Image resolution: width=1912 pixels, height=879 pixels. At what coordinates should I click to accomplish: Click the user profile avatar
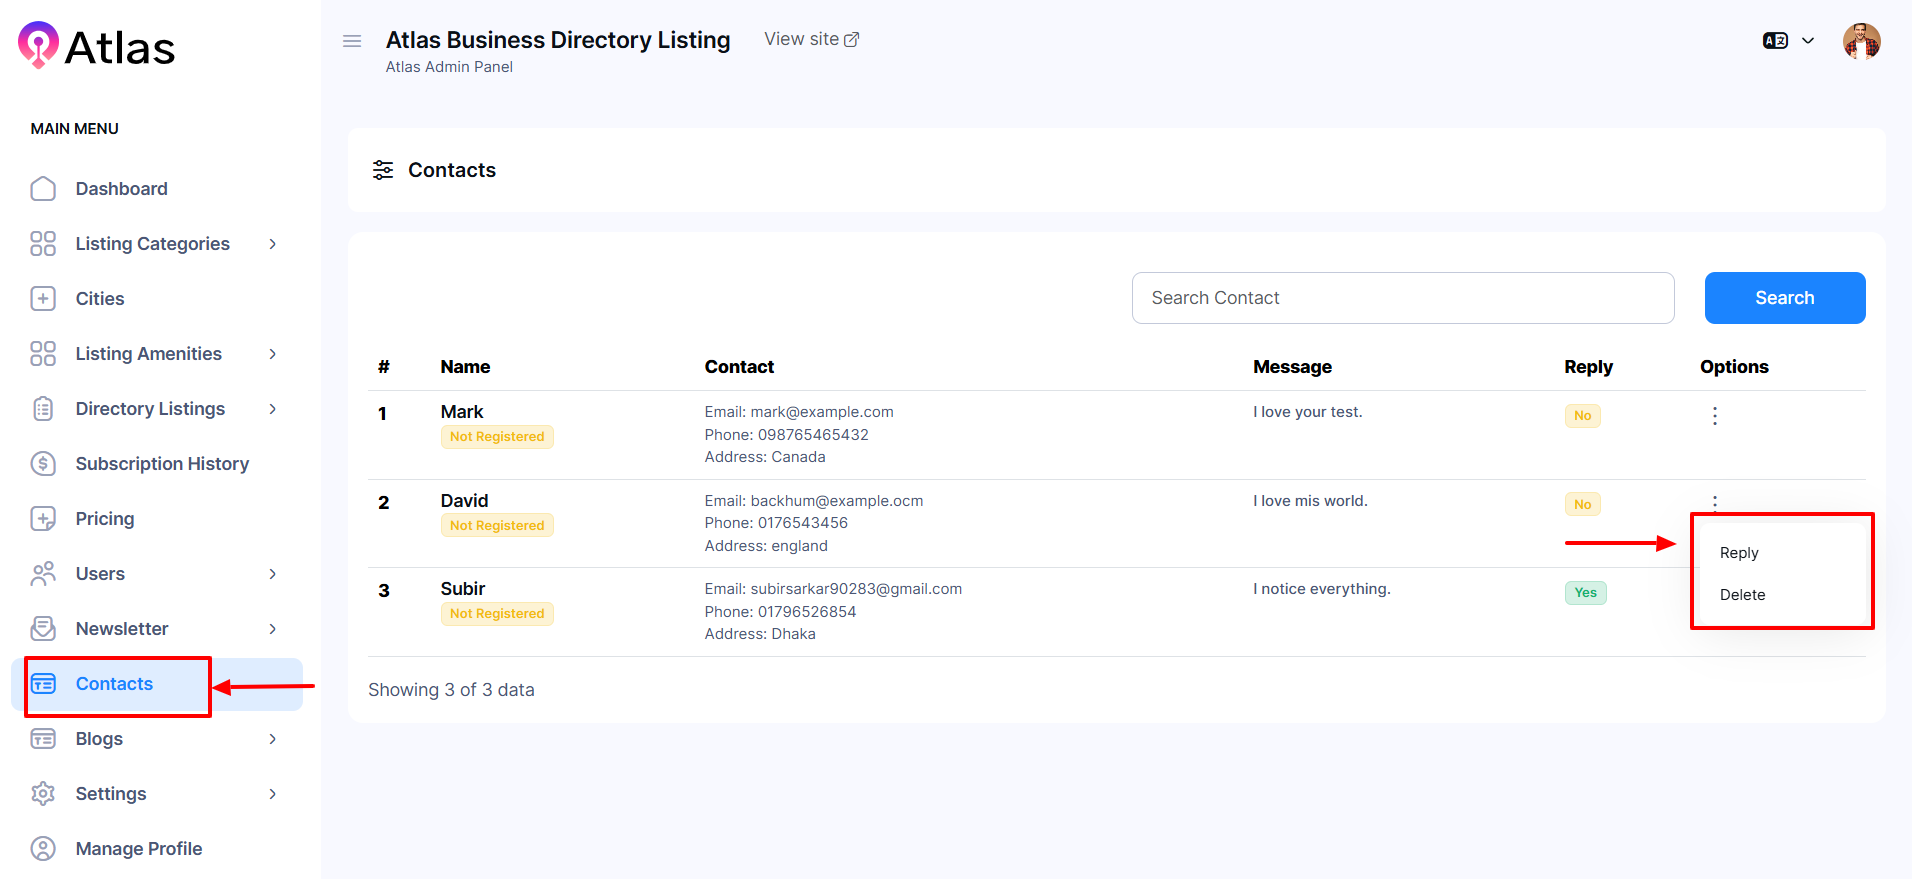[x=1861, y=42]
